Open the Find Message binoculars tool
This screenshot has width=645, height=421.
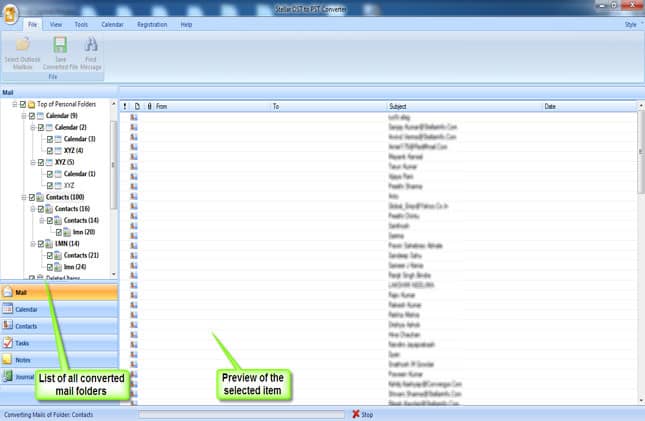click(91, 44)
